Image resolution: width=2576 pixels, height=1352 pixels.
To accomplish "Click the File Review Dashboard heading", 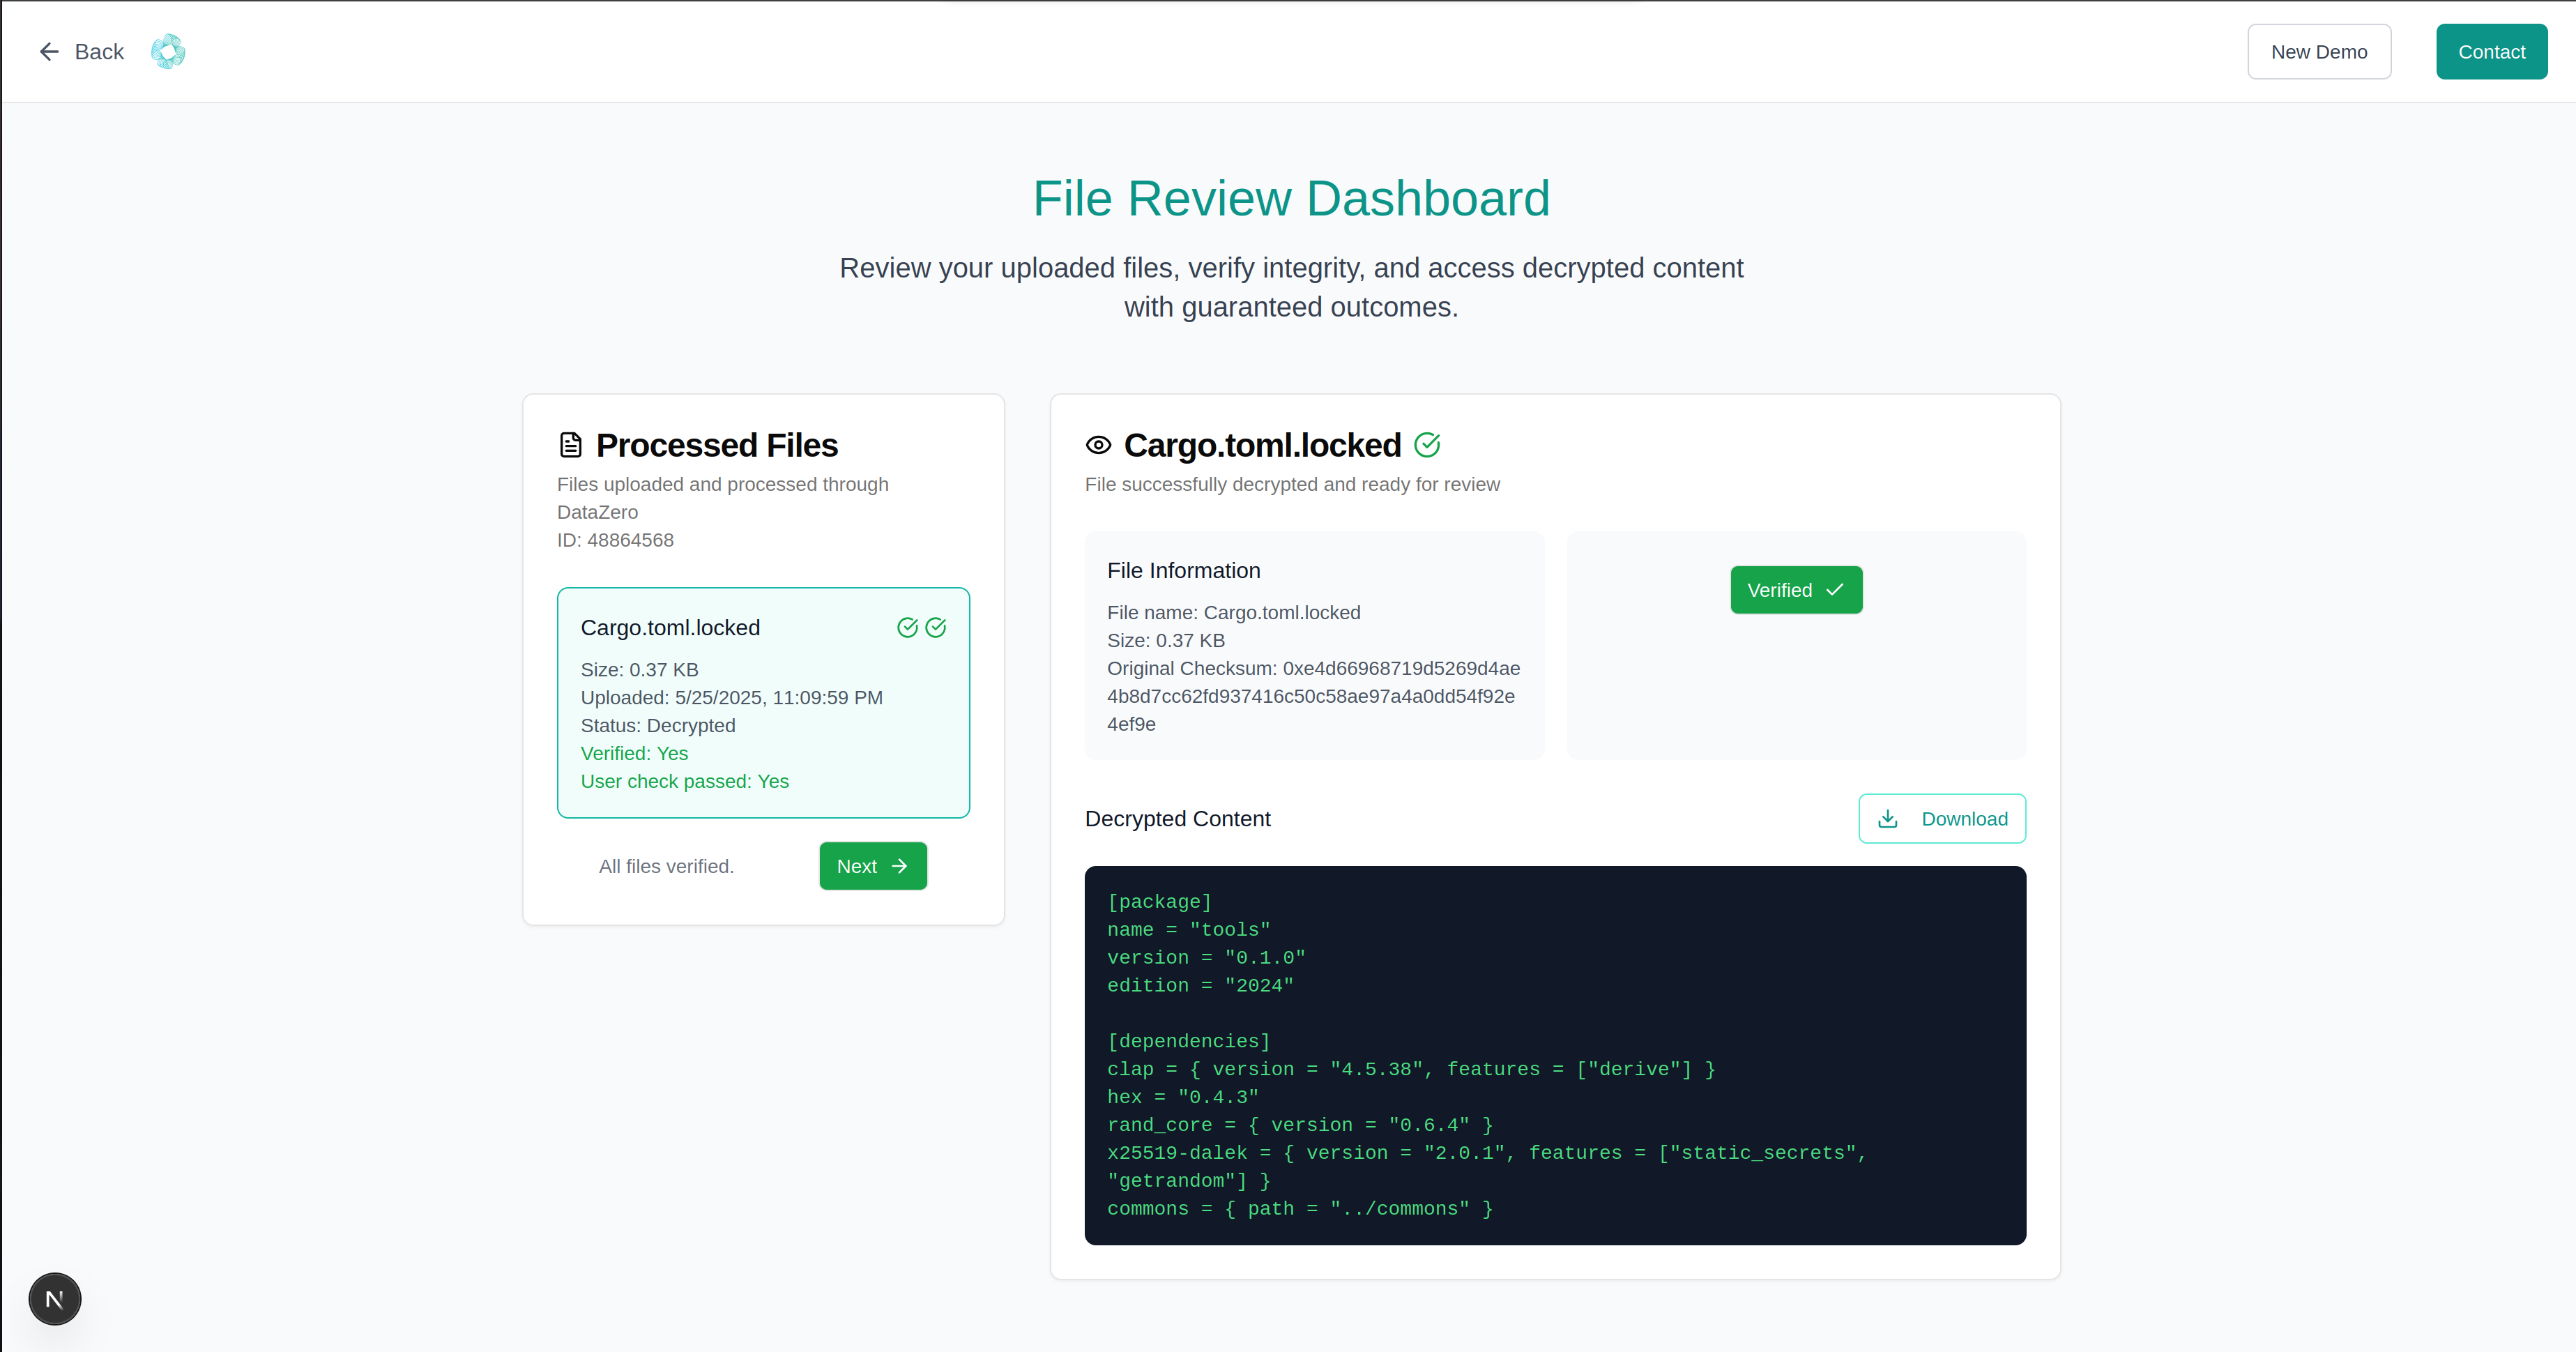I will pyautogui.click(x=1290, y=198).
